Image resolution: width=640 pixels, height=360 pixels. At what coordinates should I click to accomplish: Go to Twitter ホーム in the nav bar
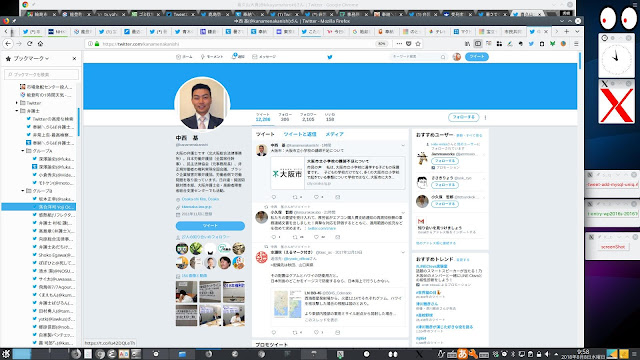(184, 57)
